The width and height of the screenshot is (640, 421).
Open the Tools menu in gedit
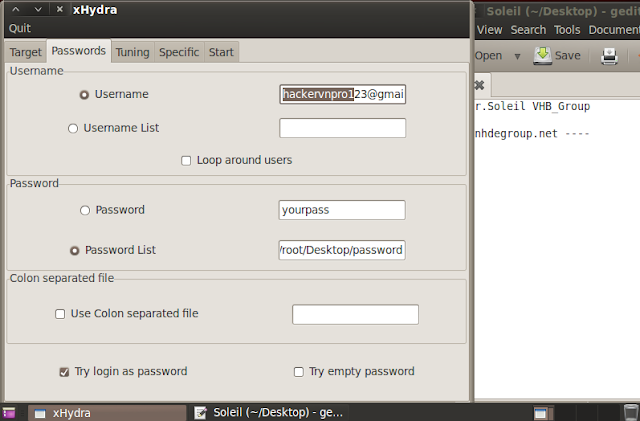567,30
